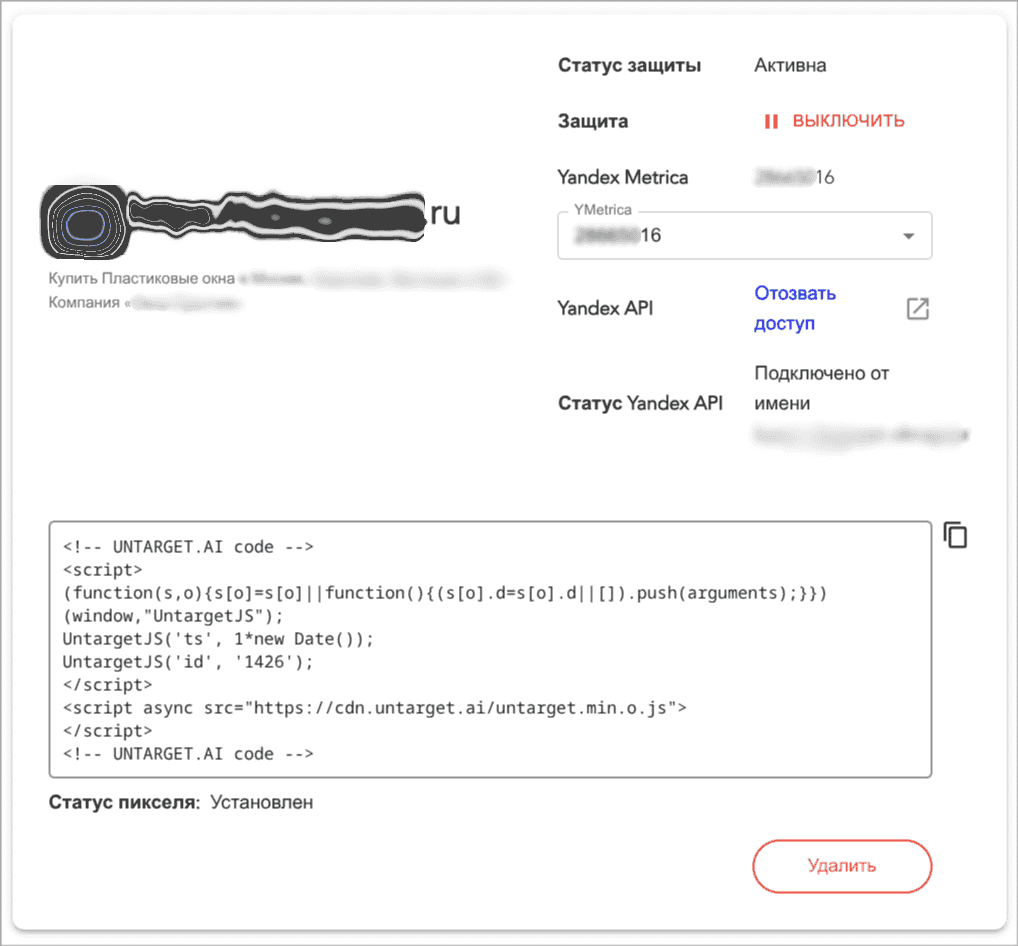
Task: Select the Купить Пластиковые окна description text
Action: pyautogui.click(x=142, y=279)
